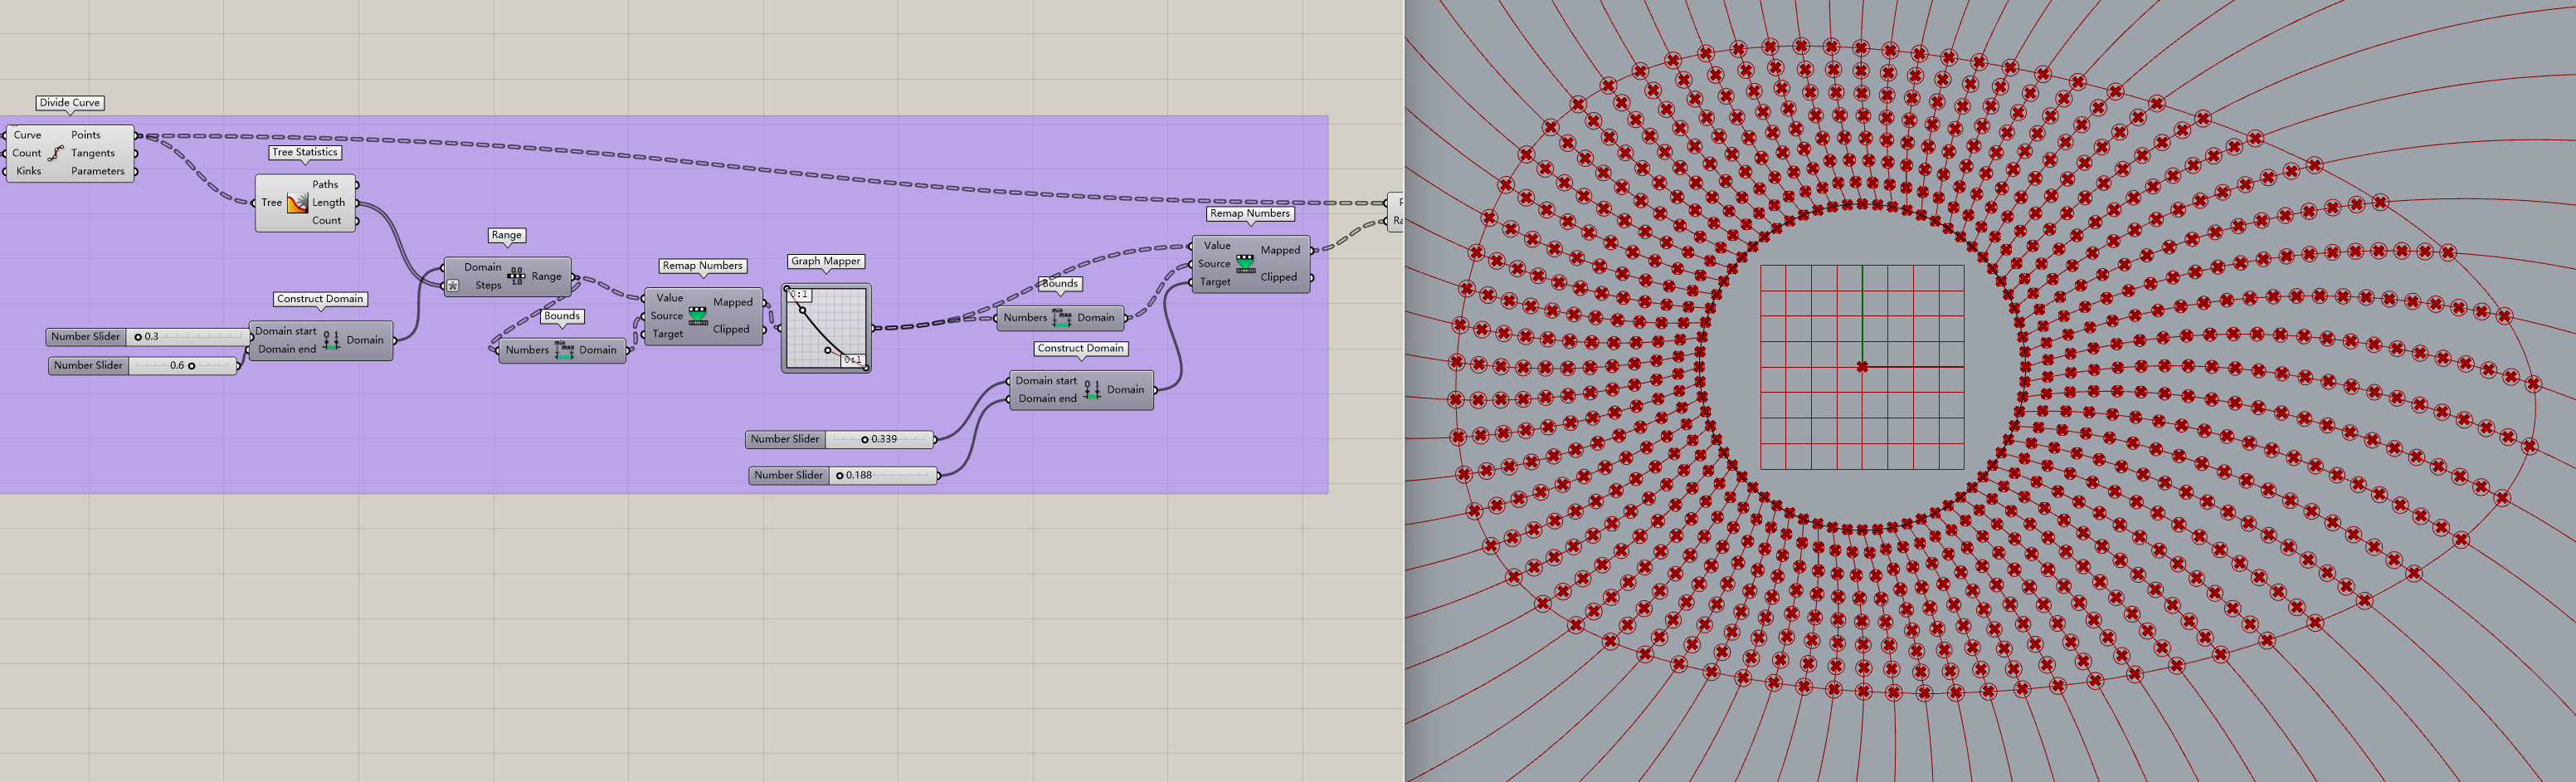Select the Remap Numbers icon feeding Graph Mapper
The width and height of the screenshot is (2576, 782).
pyautogui.click(x=698, y=316)
